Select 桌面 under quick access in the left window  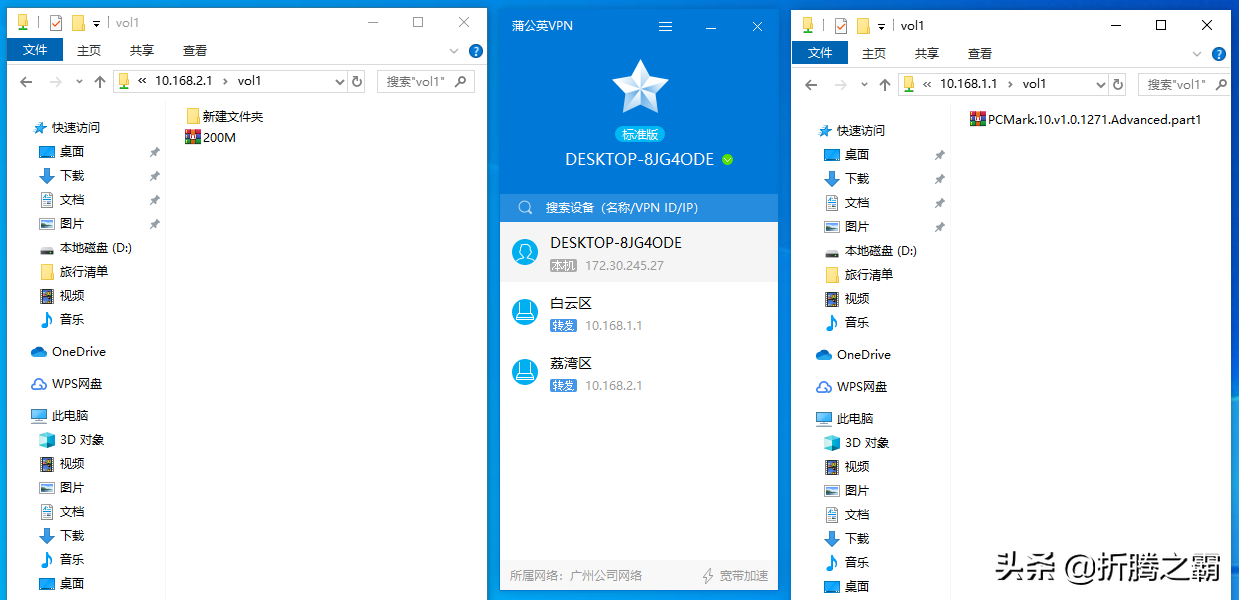pyautogui.click(x=71, y=152)
